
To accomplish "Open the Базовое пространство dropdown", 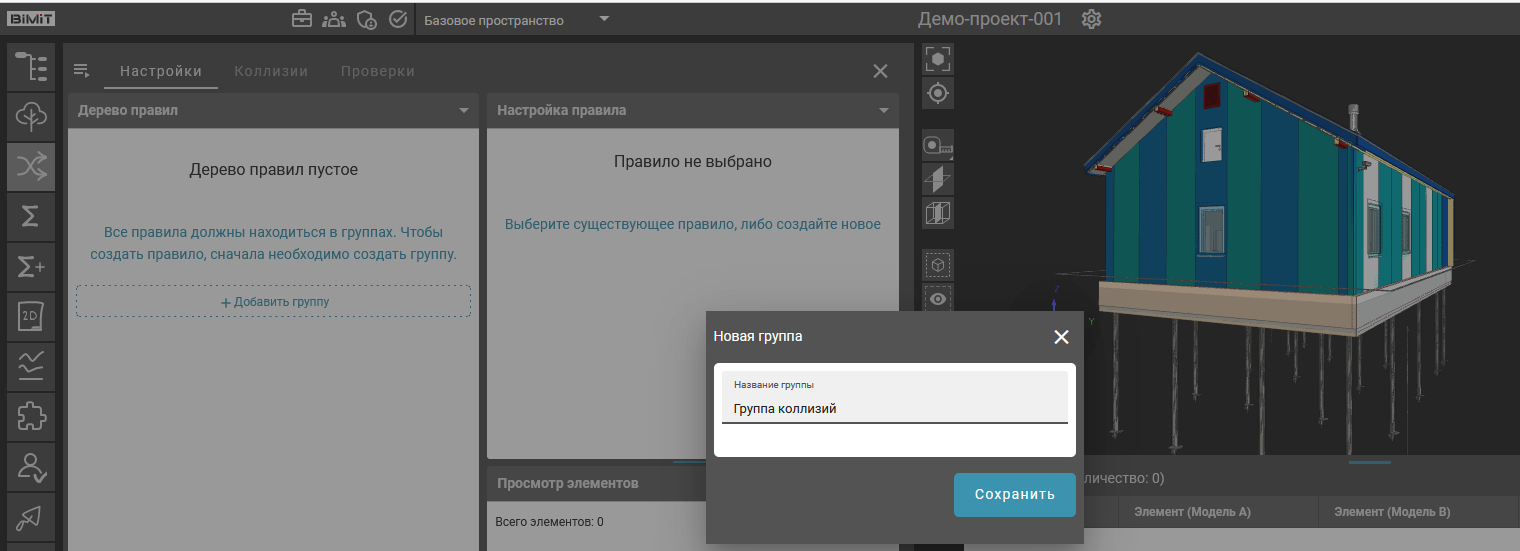I will pos(516,20).
